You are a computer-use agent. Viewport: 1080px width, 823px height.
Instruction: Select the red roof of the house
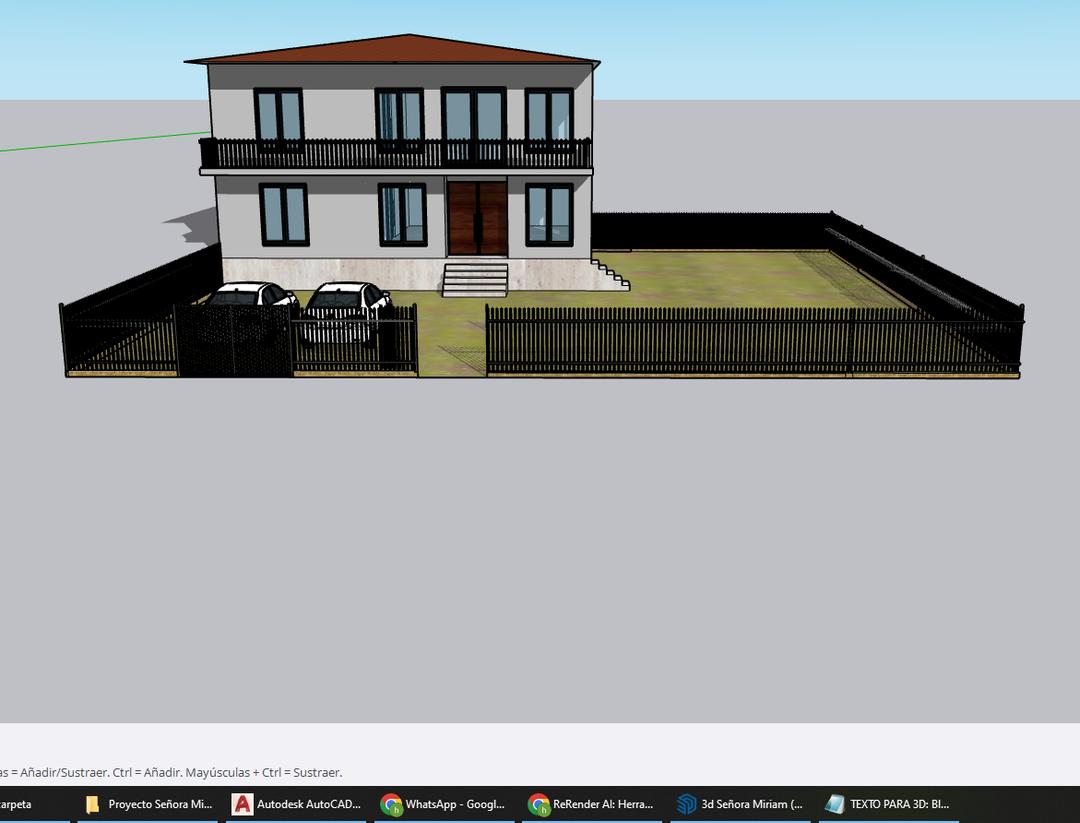[400, 49]
